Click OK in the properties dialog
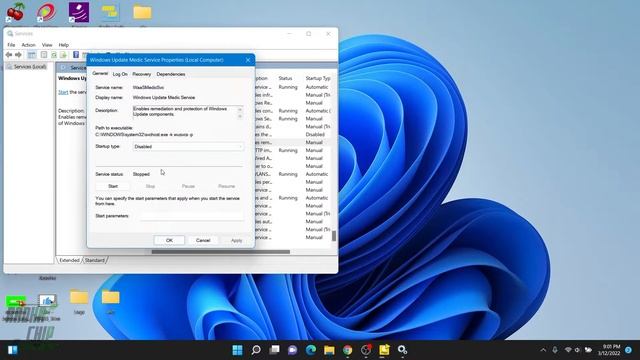Image resolution: width=640 pixels, height=360 pixels. (x=169, y=240)
